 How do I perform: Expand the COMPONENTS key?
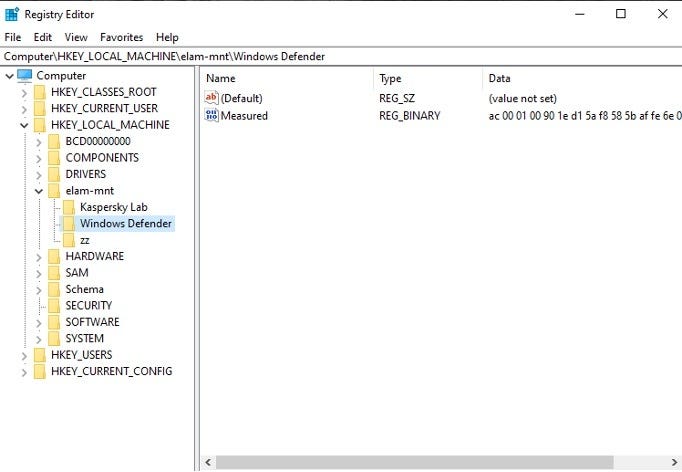pyautogui.click(x=39, y=159)
